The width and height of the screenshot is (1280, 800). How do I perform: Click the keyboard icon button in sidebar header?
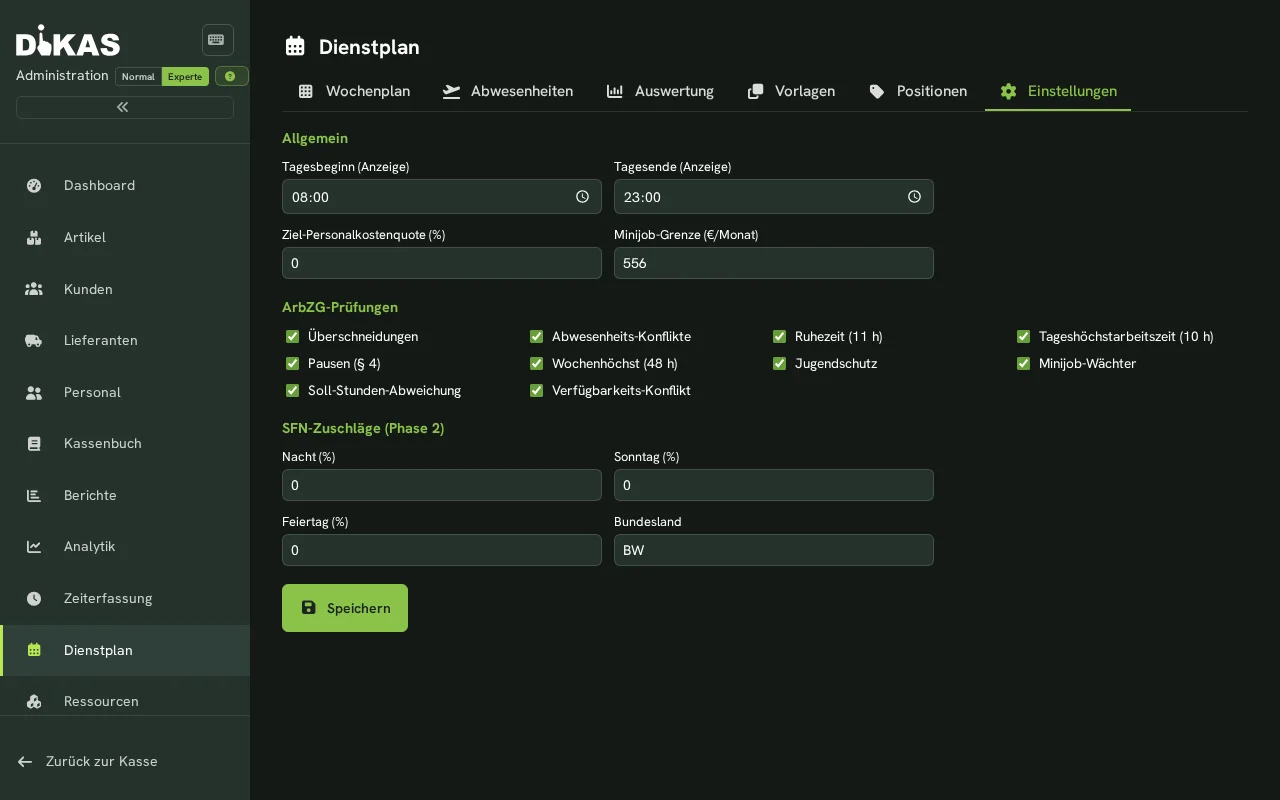click(x=218, y=40)
